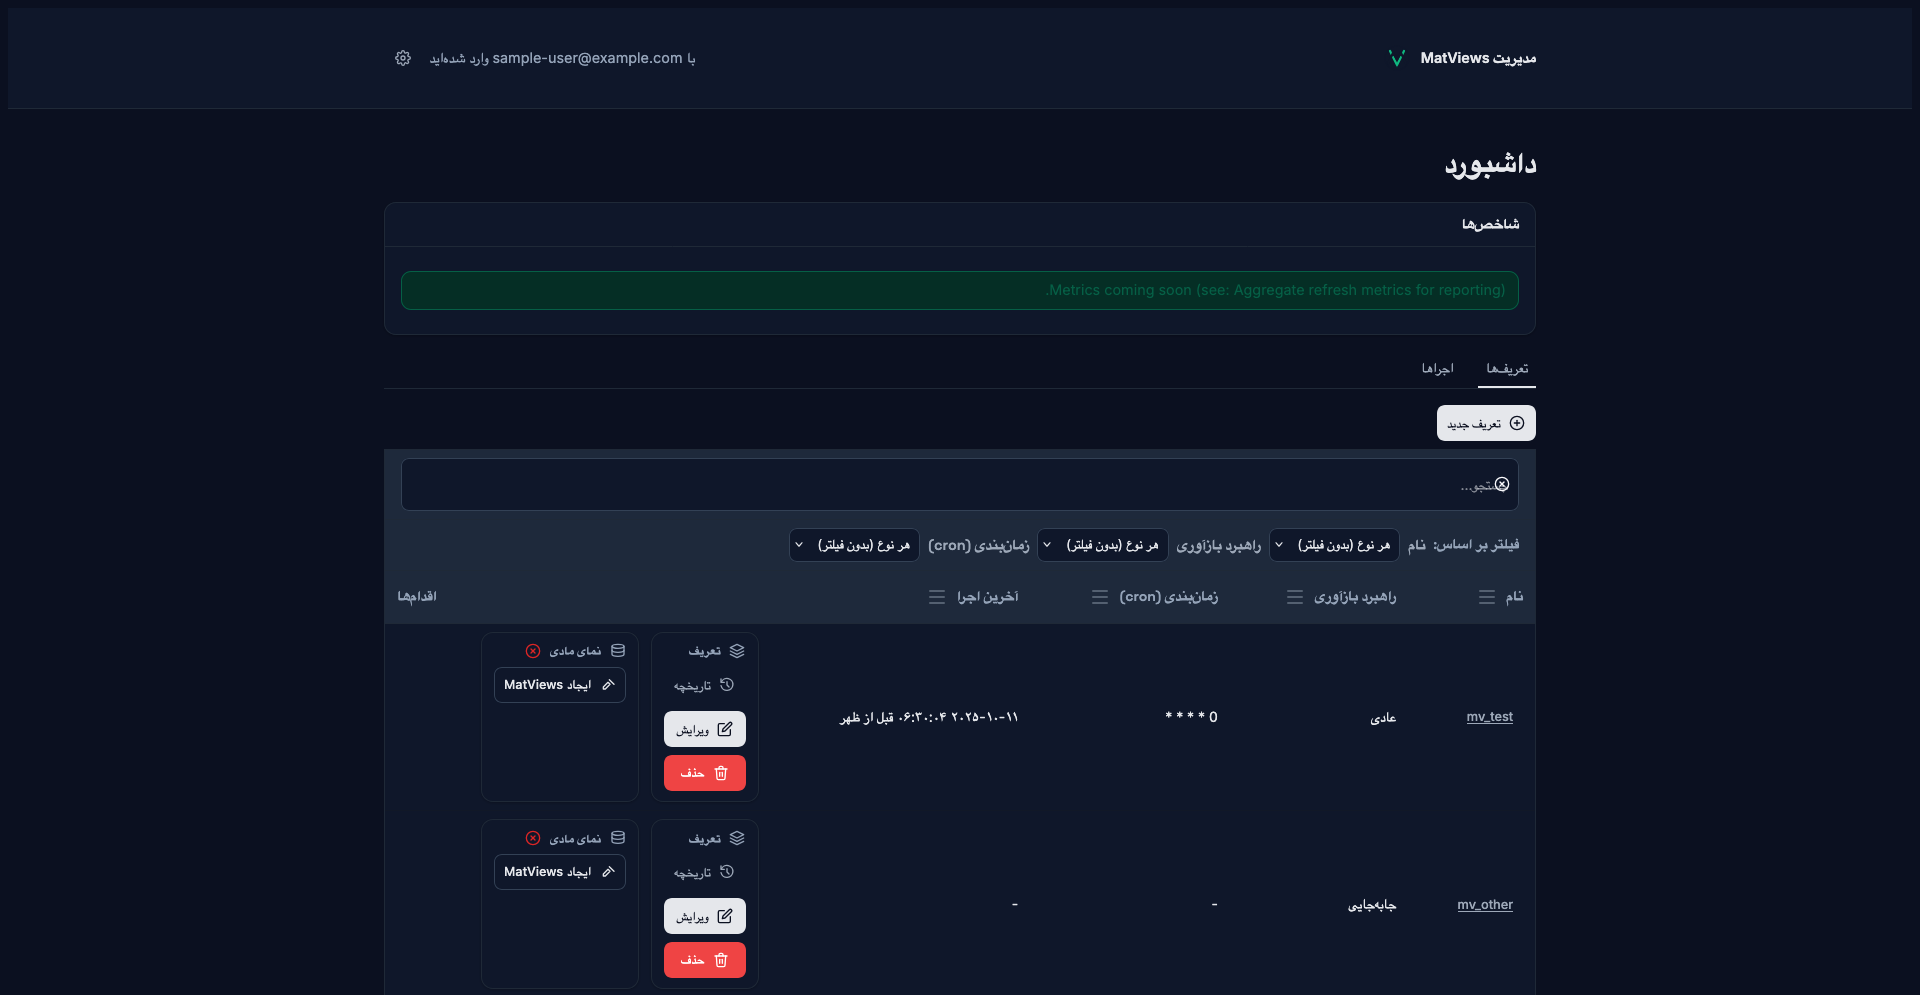Open column menu icon beside نام header
The image size is (1920, 995).
point(1487,597)
